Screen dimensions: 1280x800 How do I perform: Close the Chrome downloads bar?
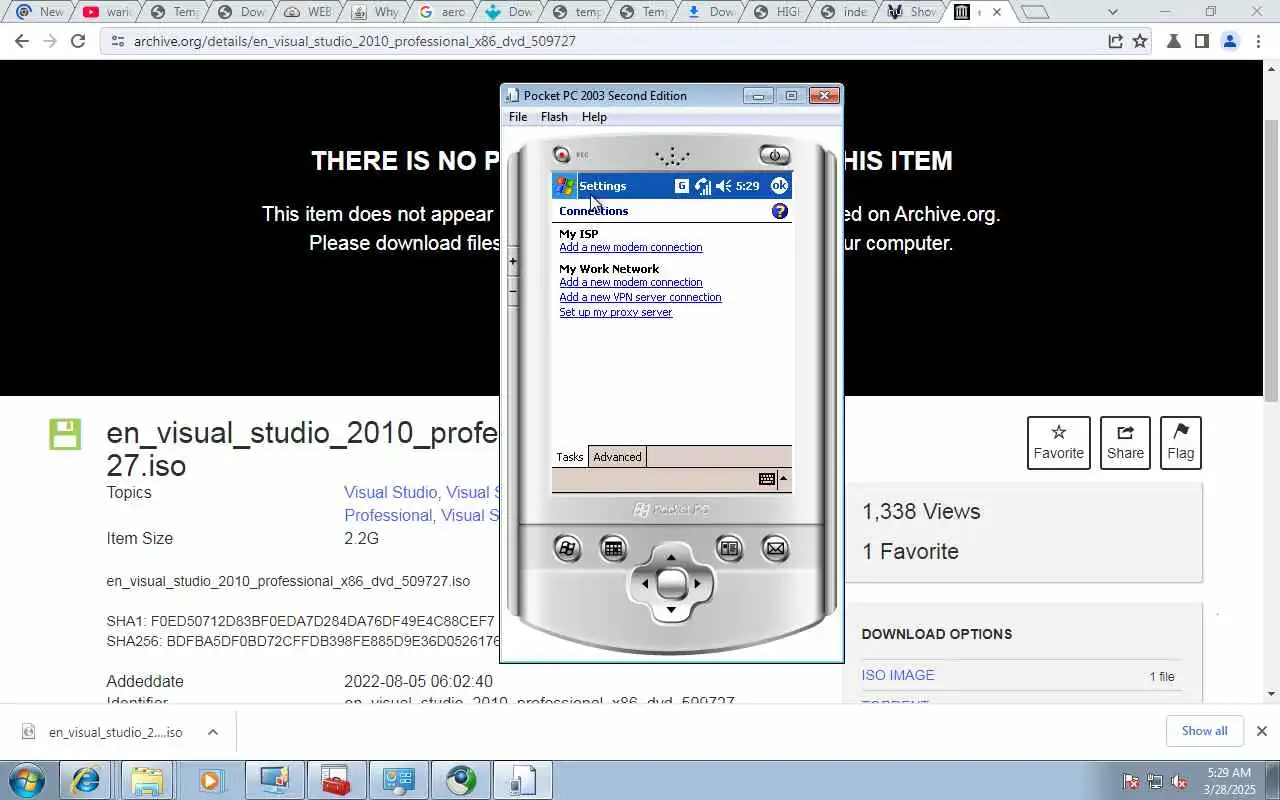pos(1262,731)
